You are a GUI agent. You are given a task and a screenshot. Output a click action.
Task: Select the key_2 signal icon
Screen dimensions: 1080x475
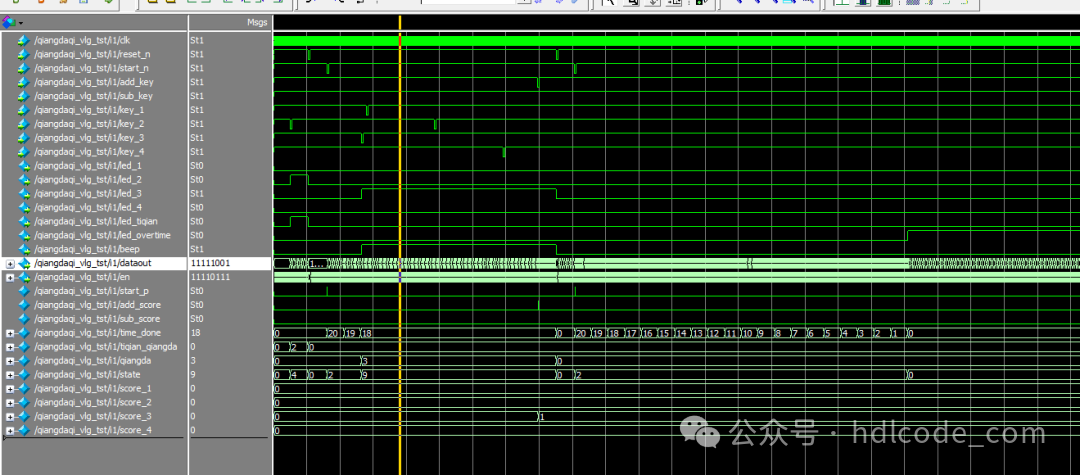[x=24, y=124]
